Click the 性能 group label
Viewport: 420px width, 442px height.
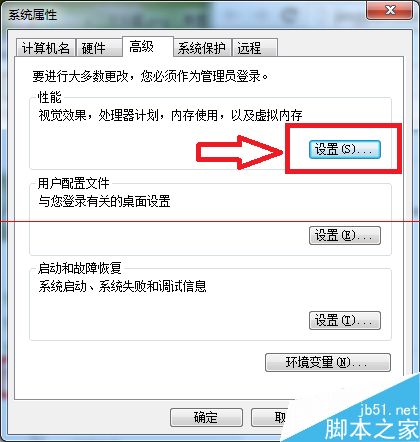[50, 97]
